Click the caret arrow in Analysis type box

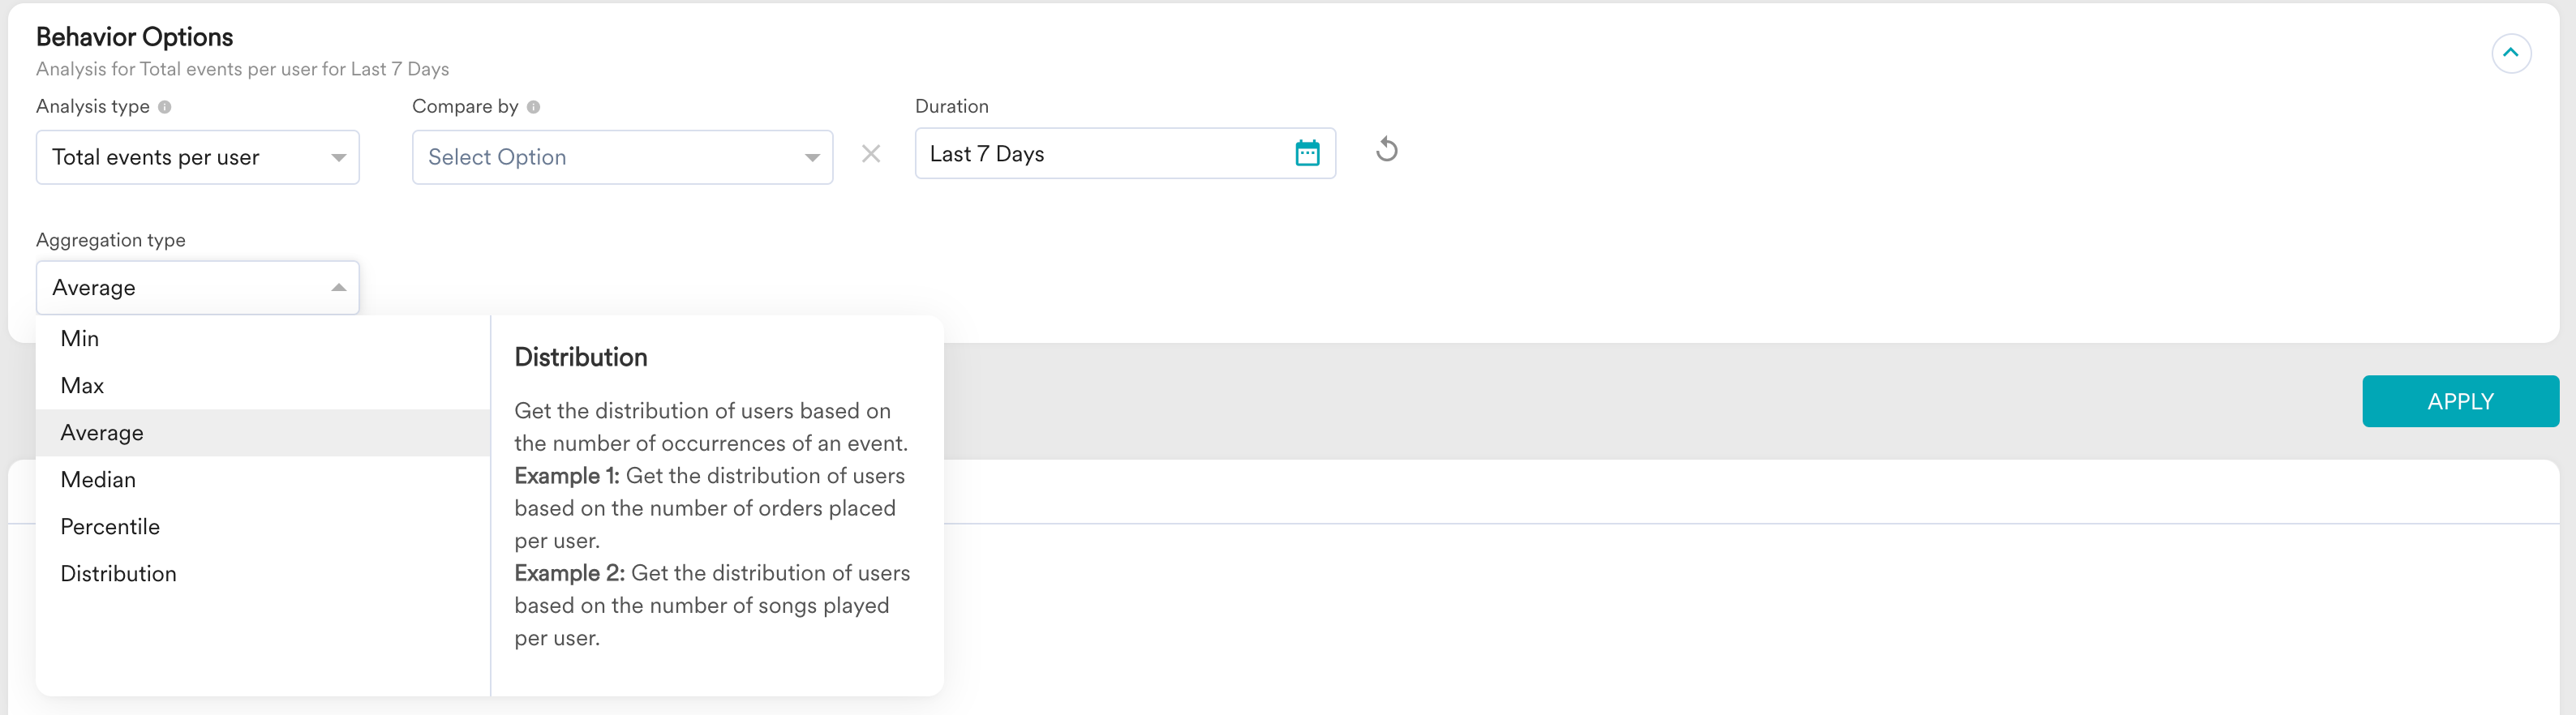coord(338,158)
